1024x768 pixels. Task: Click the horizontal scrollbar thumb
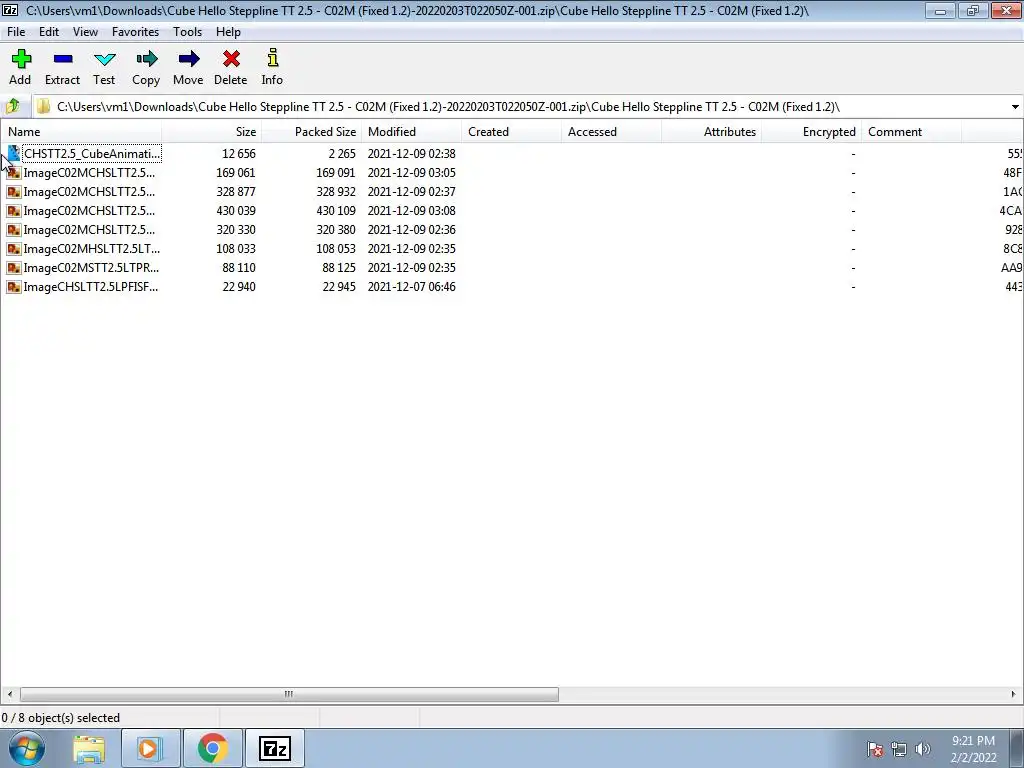[289, 694]
